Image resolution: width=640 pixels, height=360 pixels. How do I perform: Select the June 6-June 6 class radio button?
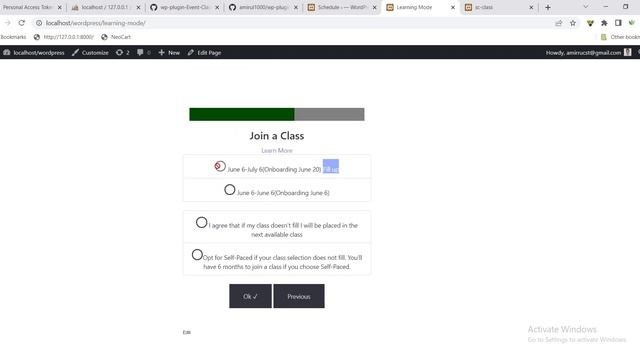coord(230,190)
